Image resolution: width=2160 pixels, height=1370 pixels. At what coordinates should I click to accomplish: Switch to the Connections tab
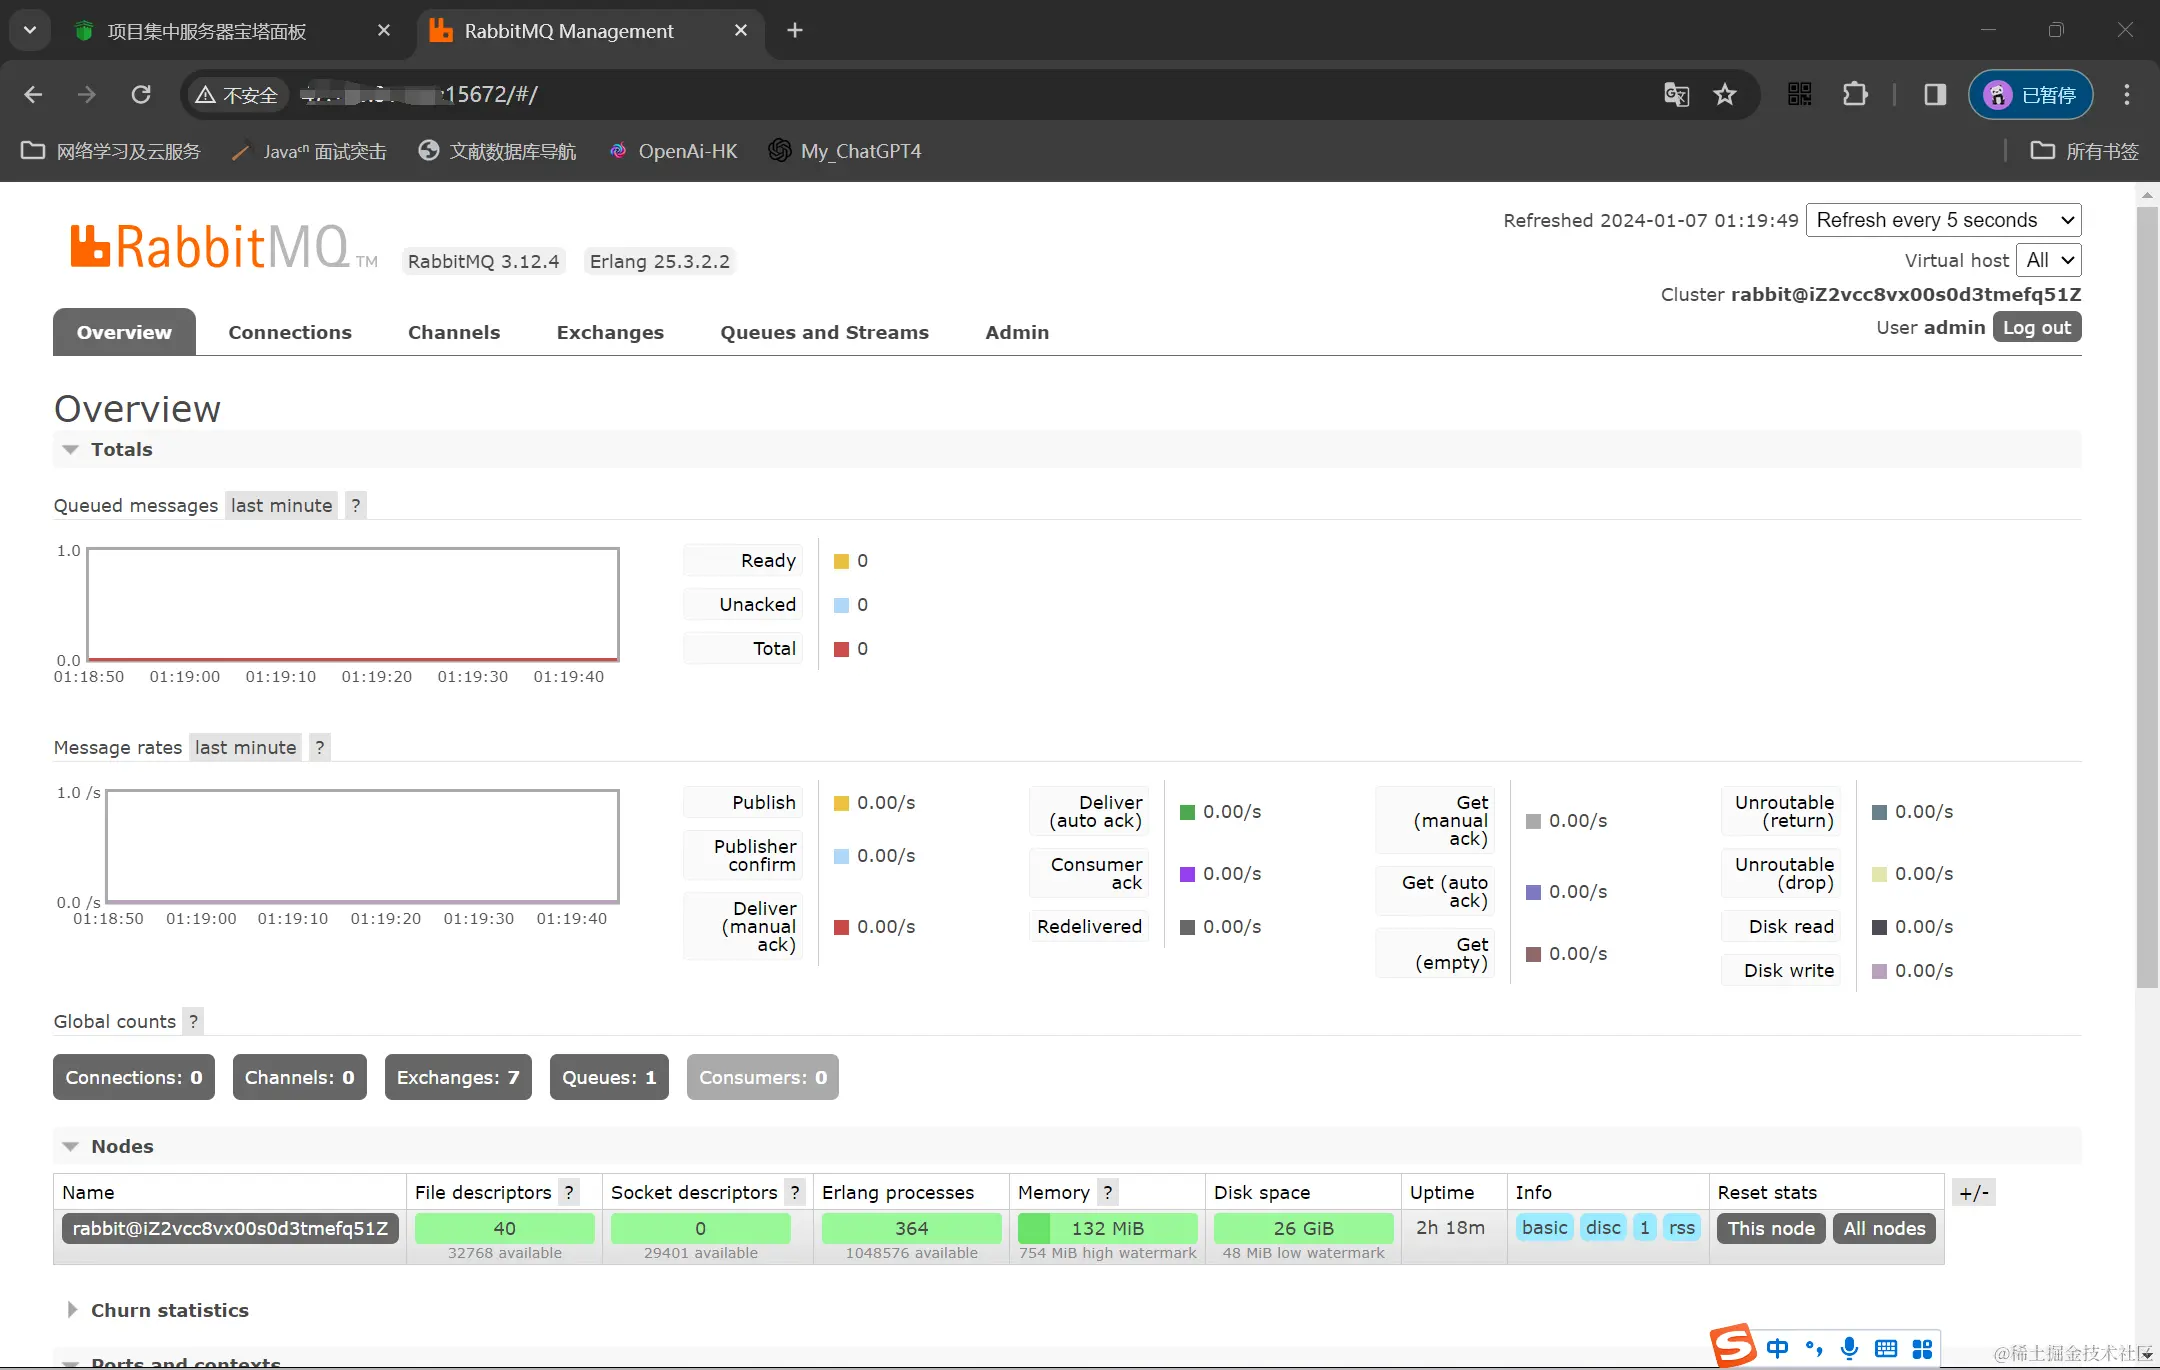(290, 332)
